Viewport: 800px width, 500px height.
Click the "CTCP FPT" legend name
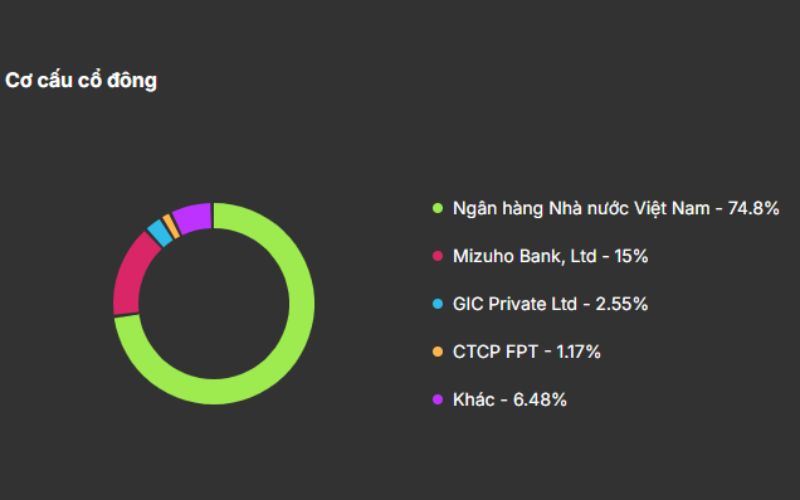(490, 352)
